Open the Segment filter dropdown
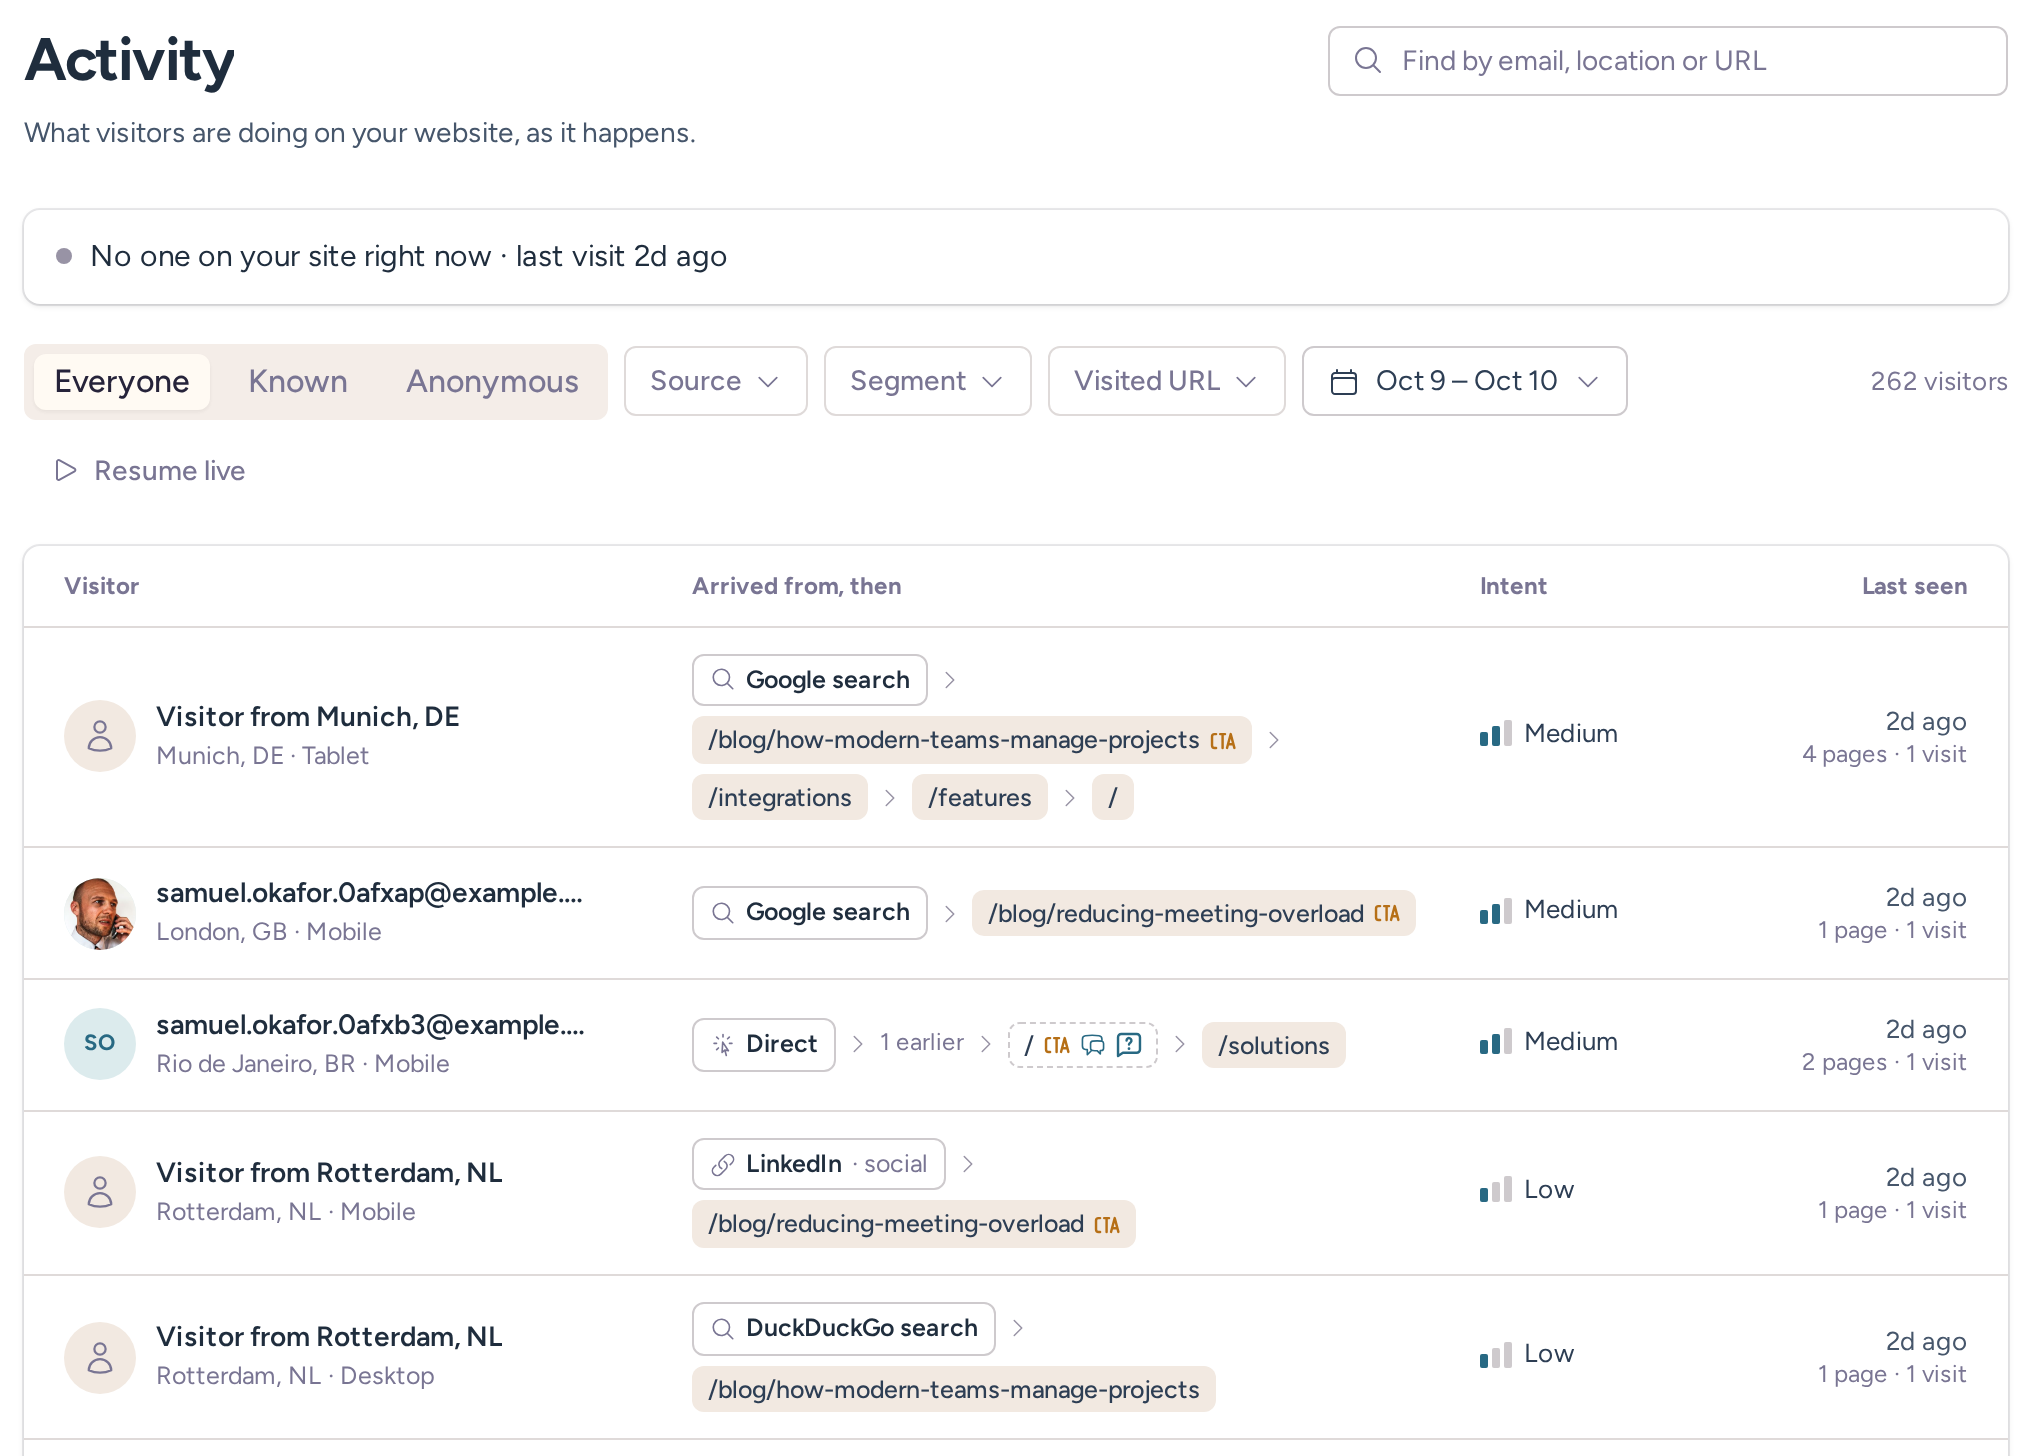2032x1456 pixels. tap(927, 381)
